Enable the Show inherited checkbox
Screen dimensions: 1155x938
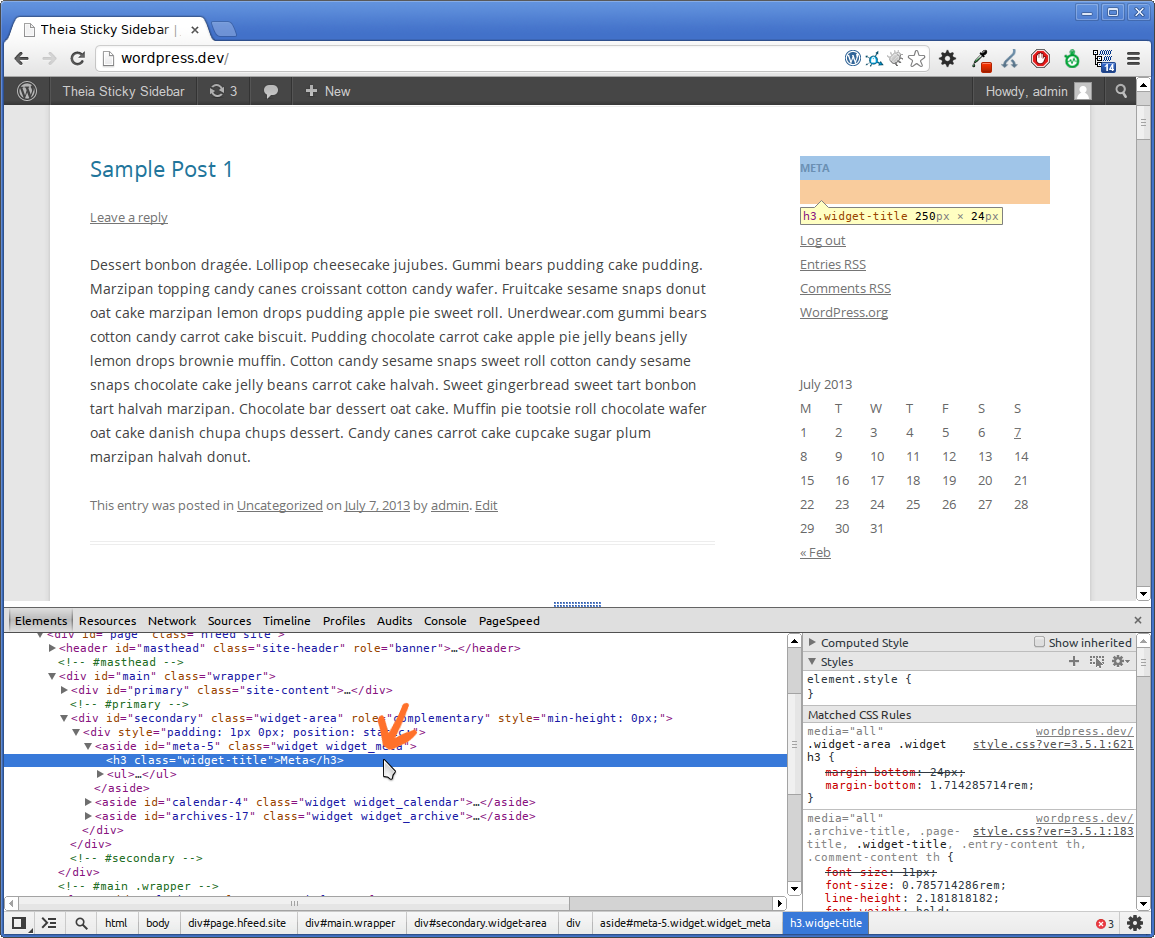point(1040,642)
